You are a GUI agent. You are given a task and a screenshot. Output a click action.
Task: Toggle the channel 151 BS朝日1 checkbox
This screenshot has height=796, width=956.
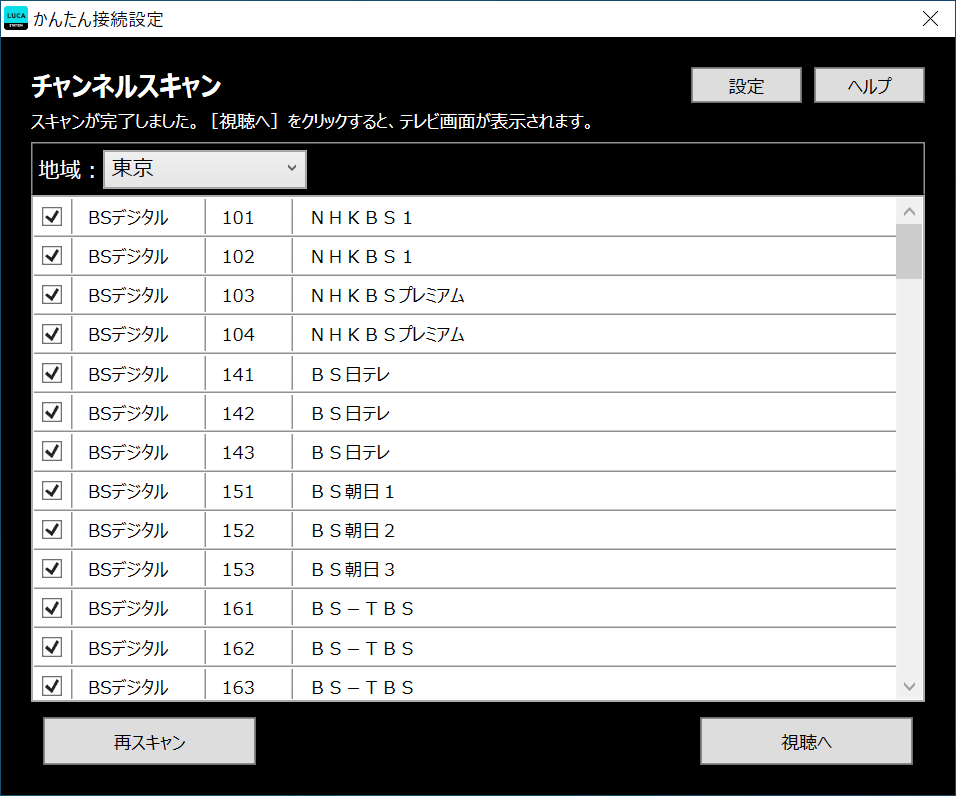click(x=52, y=491)
